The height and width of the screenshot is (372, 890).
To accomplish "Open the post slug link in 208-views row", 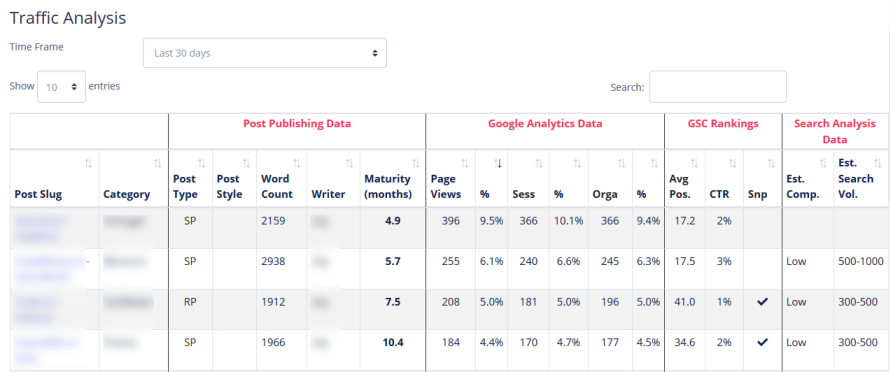I will click(x=35, y=310).
